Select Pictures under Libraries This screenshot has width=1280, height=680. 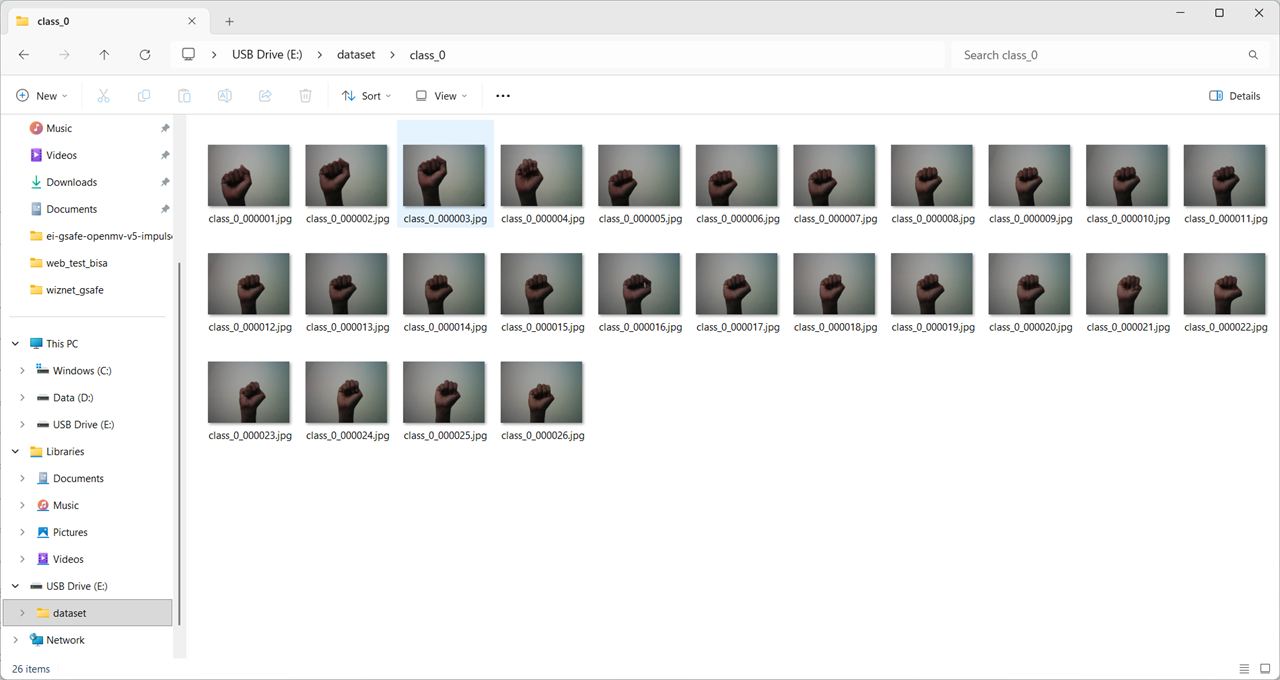tap(70, 533)
